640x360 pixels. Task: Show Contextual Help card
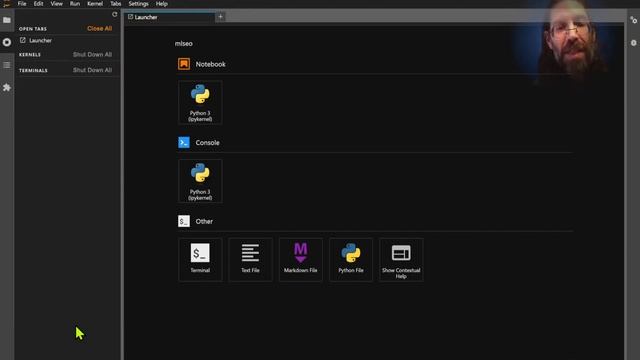401,260
